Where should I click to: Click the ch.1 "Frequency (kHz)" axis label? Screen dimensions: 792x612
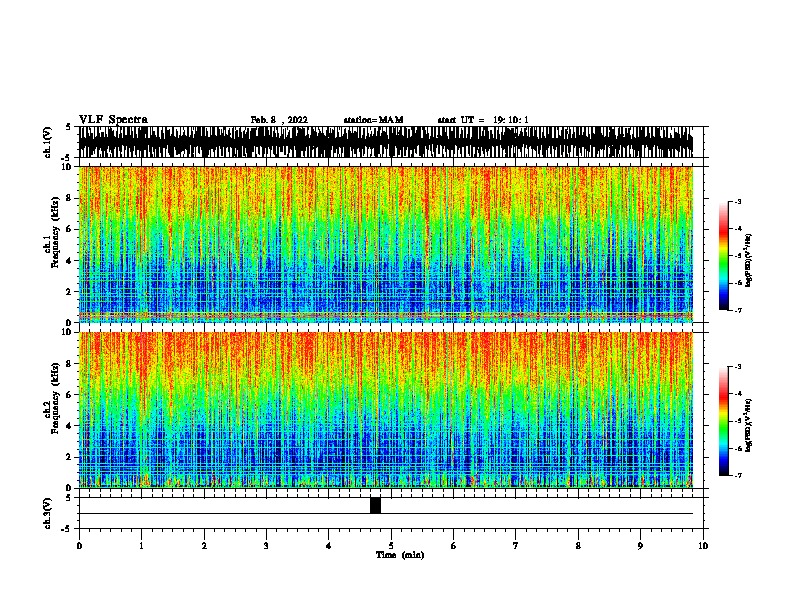coord(55,232)
